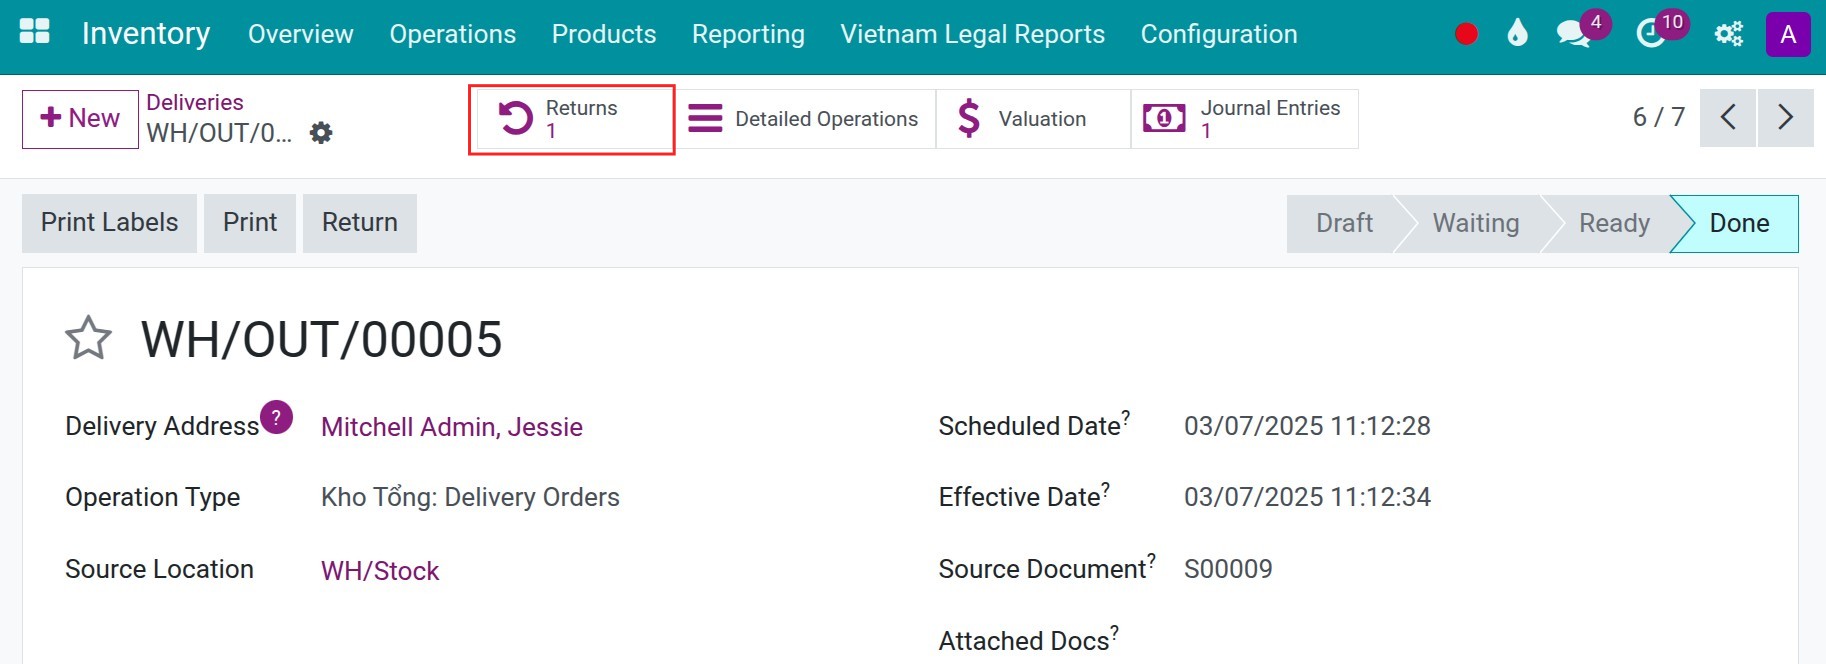The height and width of the screenshot is (664, 1826).
Task: Go back to Deliveries breadcrumb
Action: [195, 102]
